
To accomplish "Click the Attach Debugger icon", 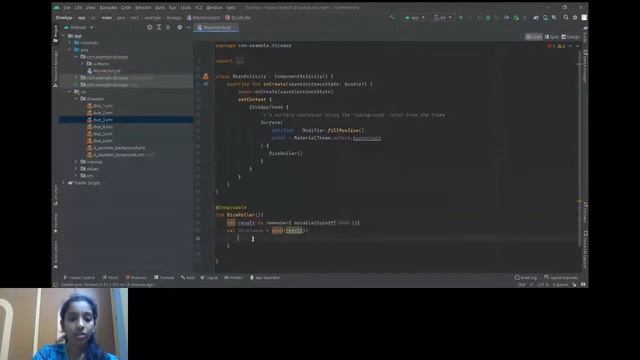I will click(516, 18).
